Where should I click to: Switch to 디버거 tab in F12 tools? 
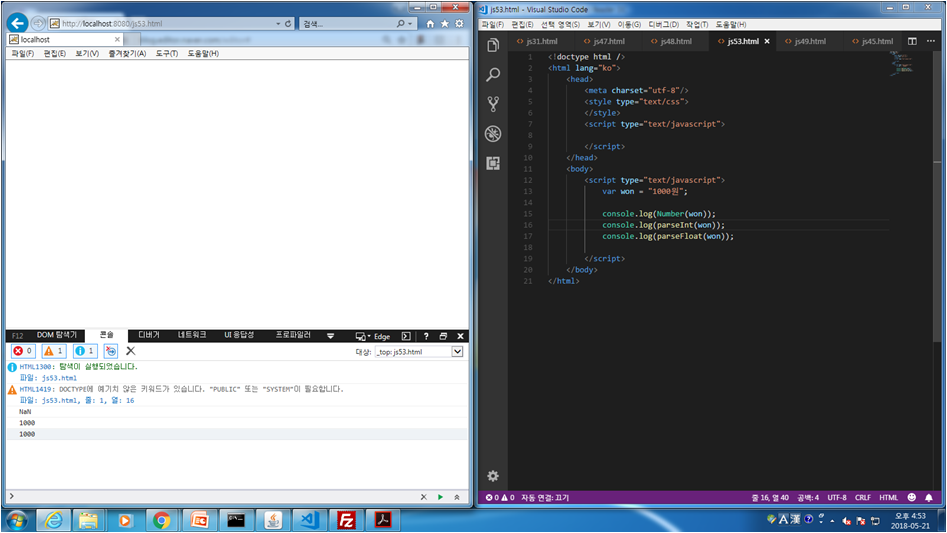pos(149,335)
